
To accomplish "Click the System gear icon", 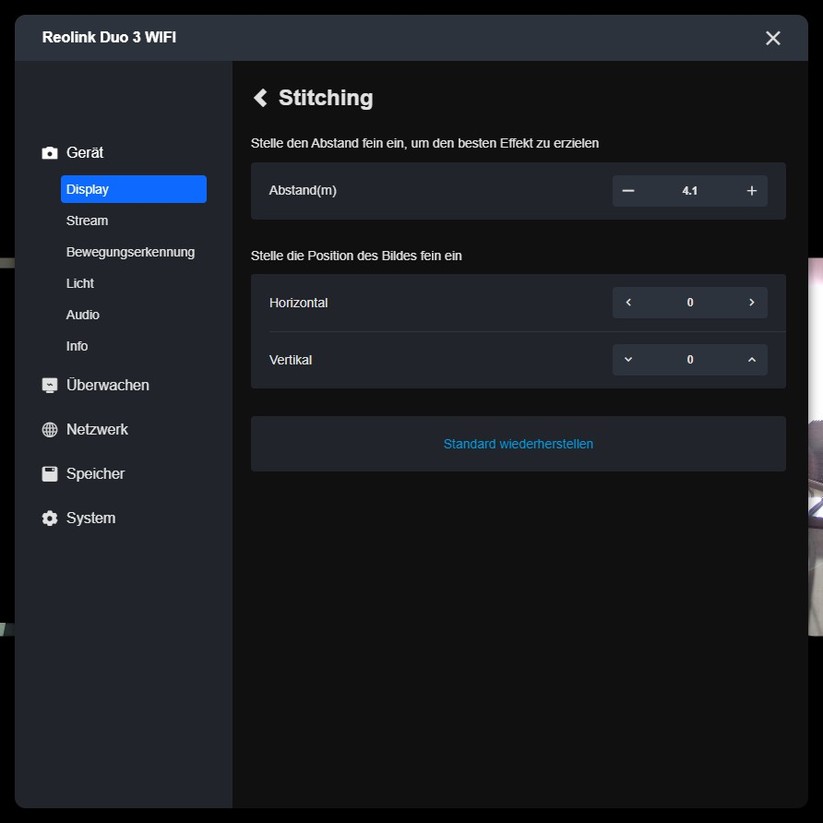I will [48, 517].
